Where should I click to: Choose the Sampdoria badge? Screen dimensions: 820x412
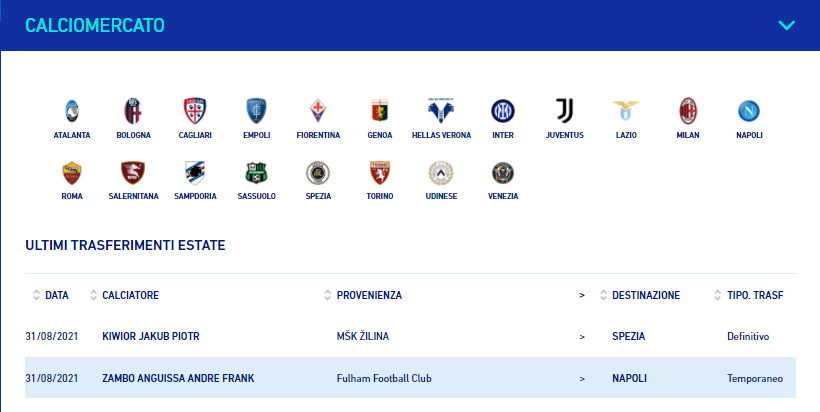click(195, 173)
